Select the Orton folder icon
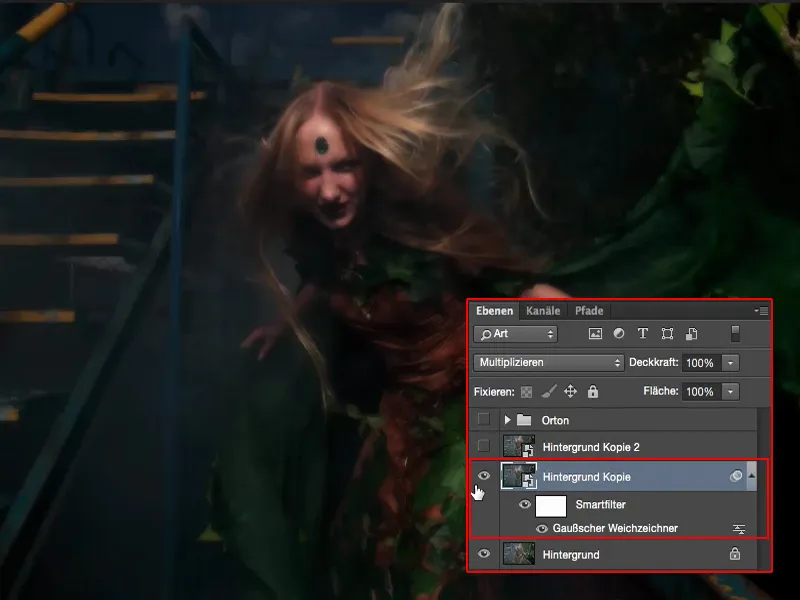This screenshot has width=800, height=600. pos(524,420)
